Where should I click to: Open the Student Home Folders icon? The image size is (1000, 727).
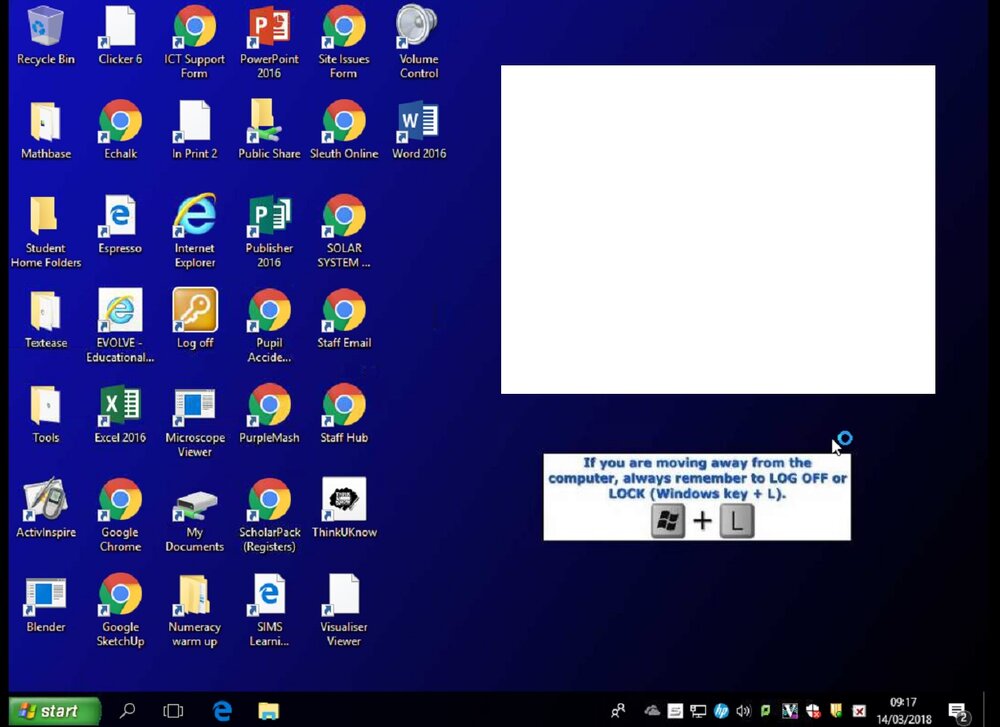[45, 231]
